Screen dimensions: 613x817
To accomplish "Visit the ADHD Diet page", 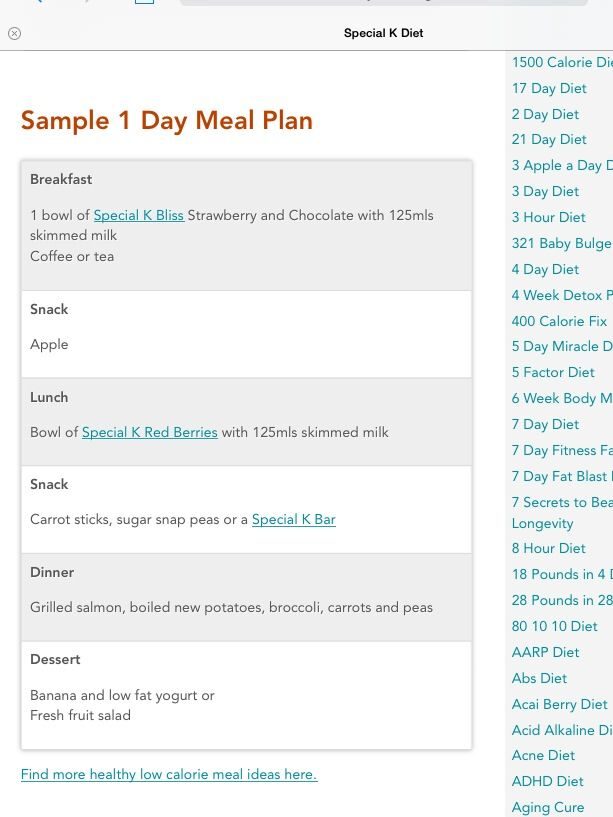I will click(x=547, y=781).
